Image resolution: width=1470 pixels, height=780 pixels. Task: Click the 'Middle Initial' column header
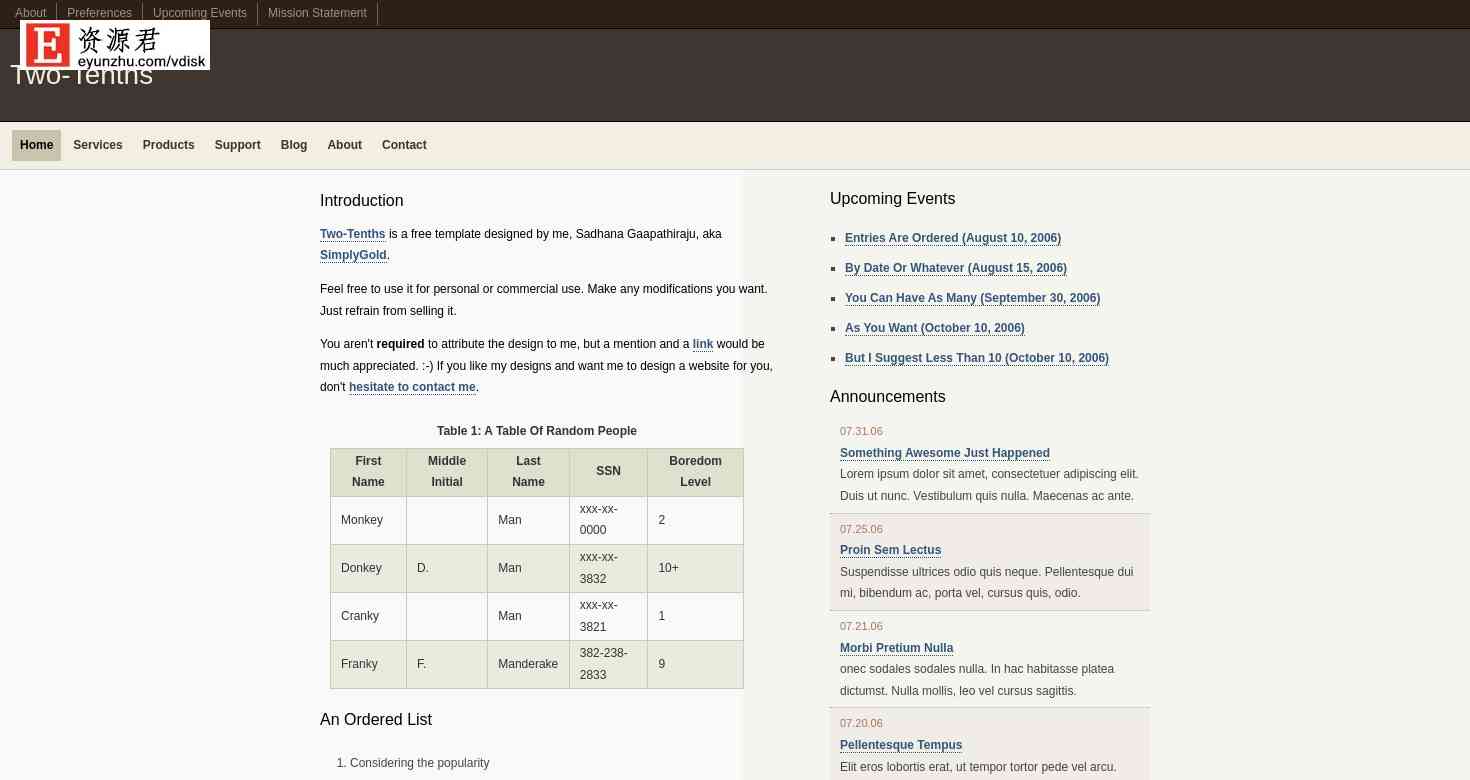[x=447, y=472]
